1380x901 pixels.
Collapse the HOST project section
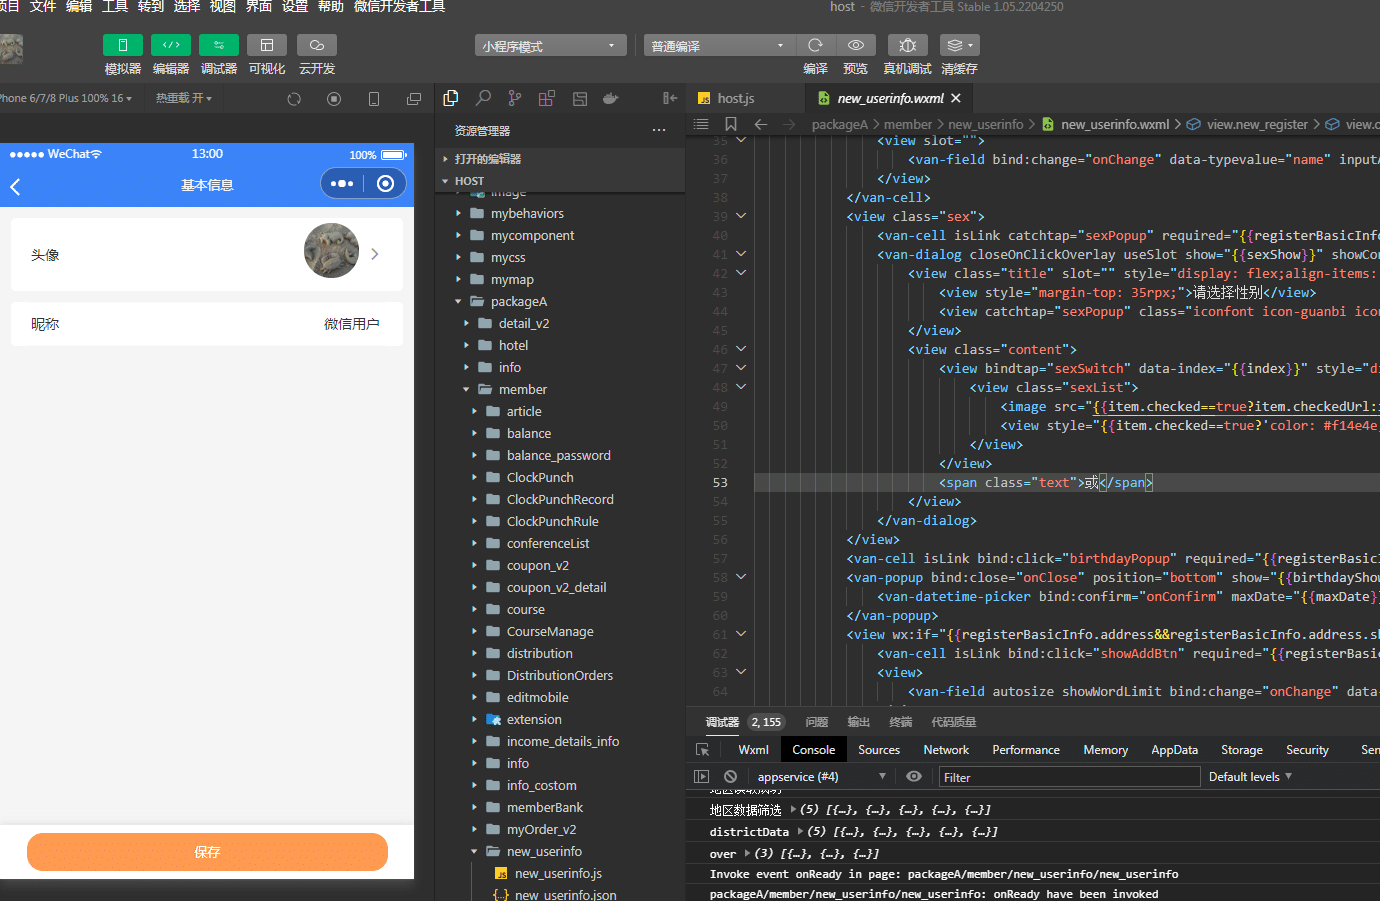[x=560, y=181]
